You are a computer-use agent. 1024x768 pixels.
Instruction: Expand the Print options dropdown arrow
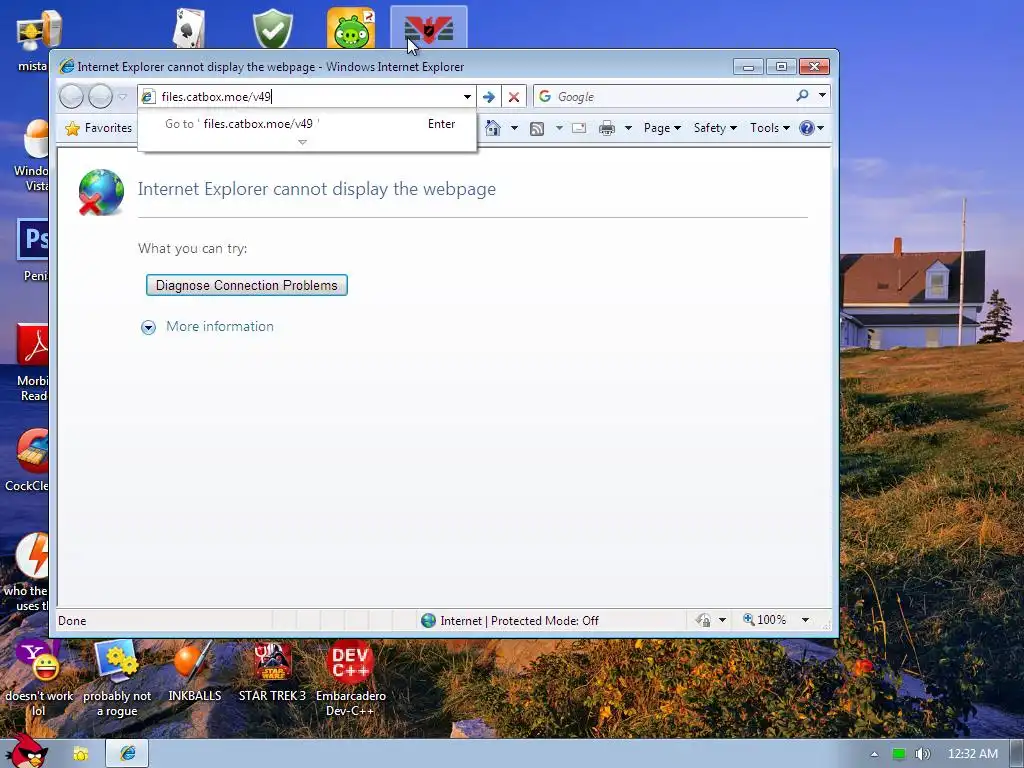pyautogui.click(x=628, y=128)
